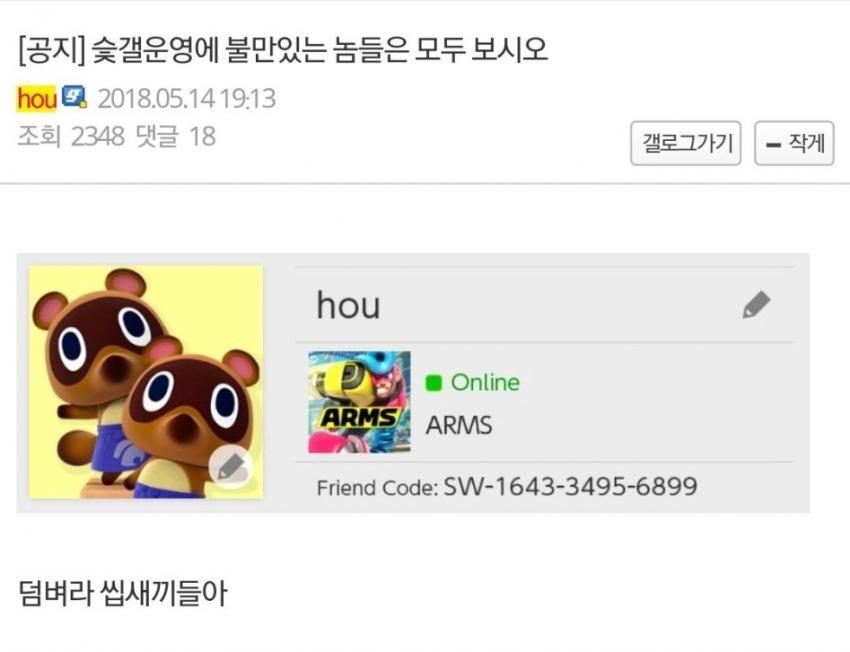Click the green Online status square
850x652 pixels.
[434, 383]
